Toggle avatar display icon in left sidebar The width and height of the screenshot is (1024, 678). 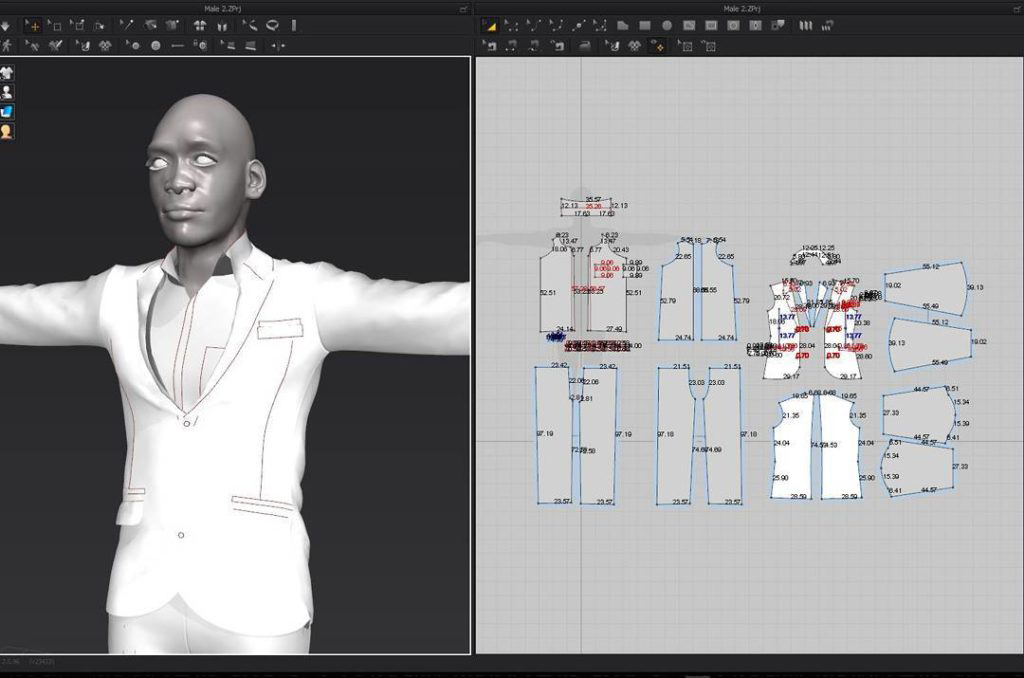(7, 92)
